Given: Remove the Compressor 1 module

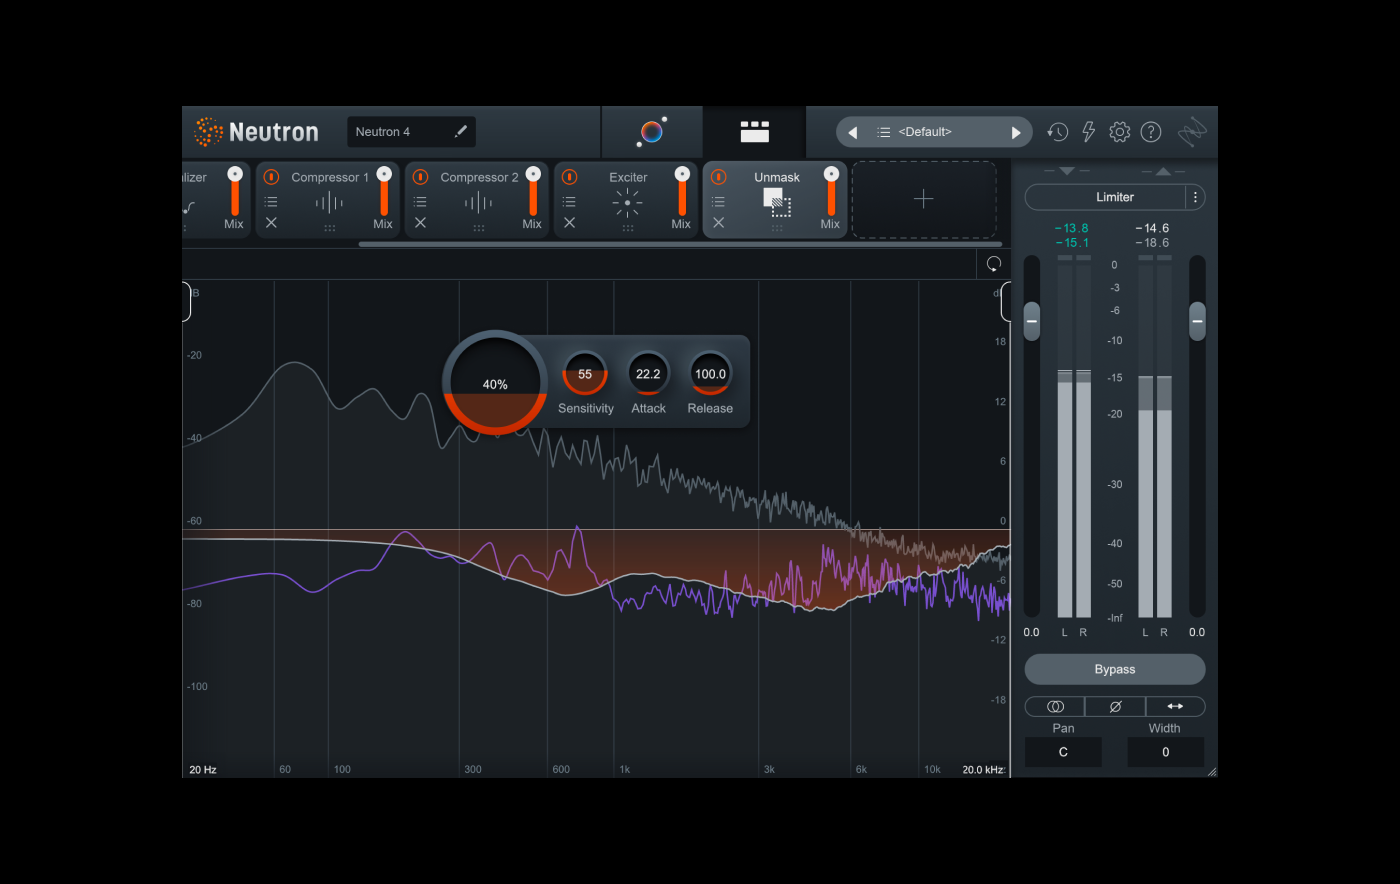Looking at the screenshot, I should click(x=271, y=222).
